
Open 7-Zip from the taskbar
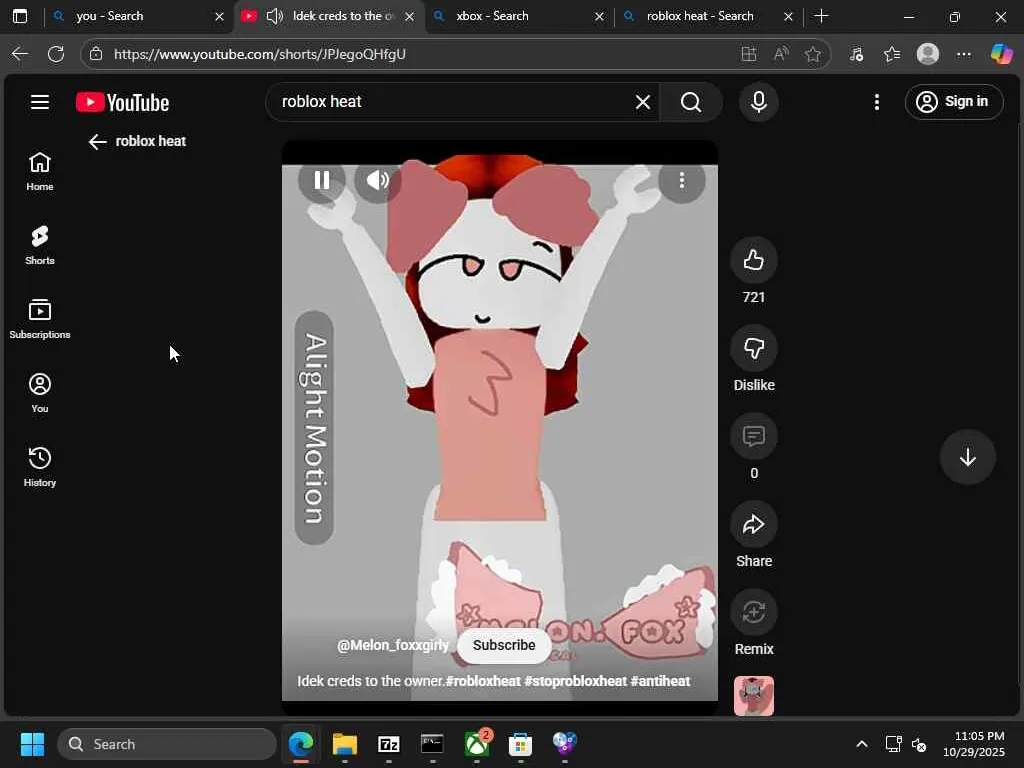[389, 744]
